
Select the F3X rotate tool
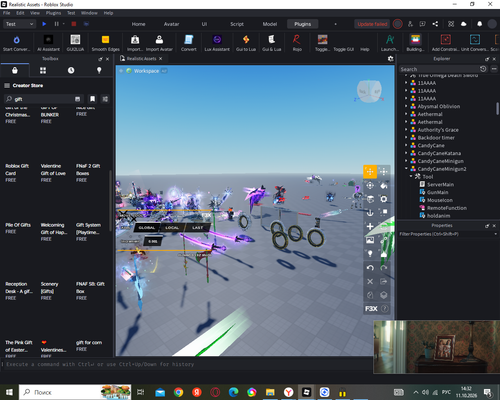[x=370, y=185]
